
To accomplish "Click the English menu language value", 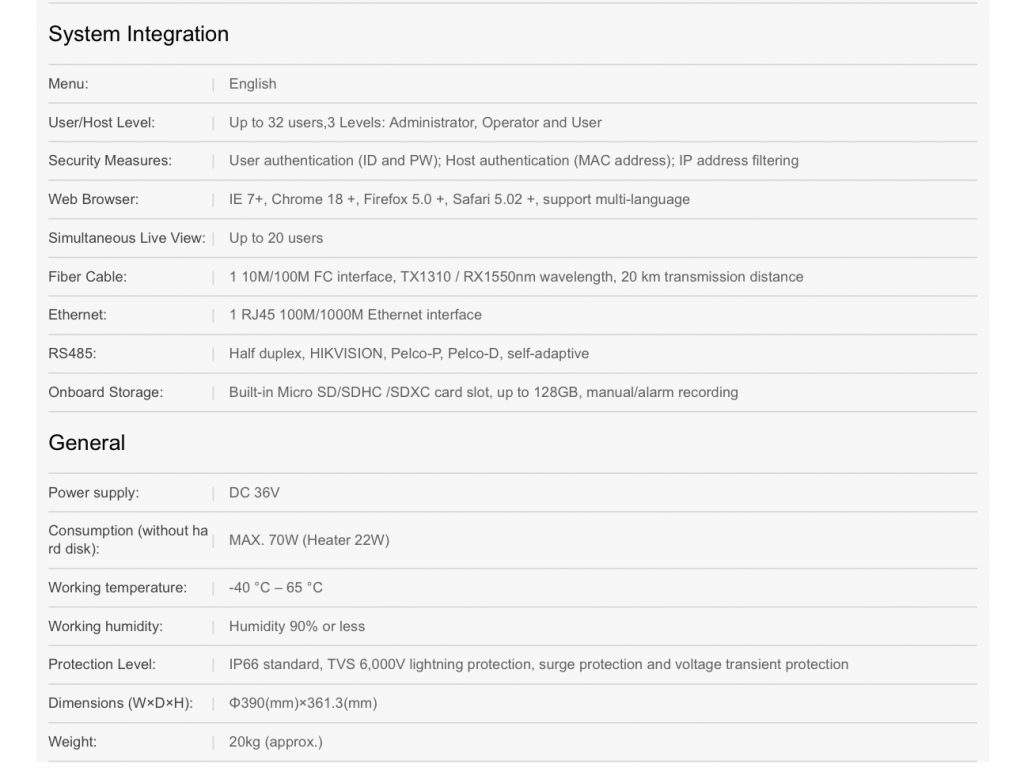I will click(252, 84).
